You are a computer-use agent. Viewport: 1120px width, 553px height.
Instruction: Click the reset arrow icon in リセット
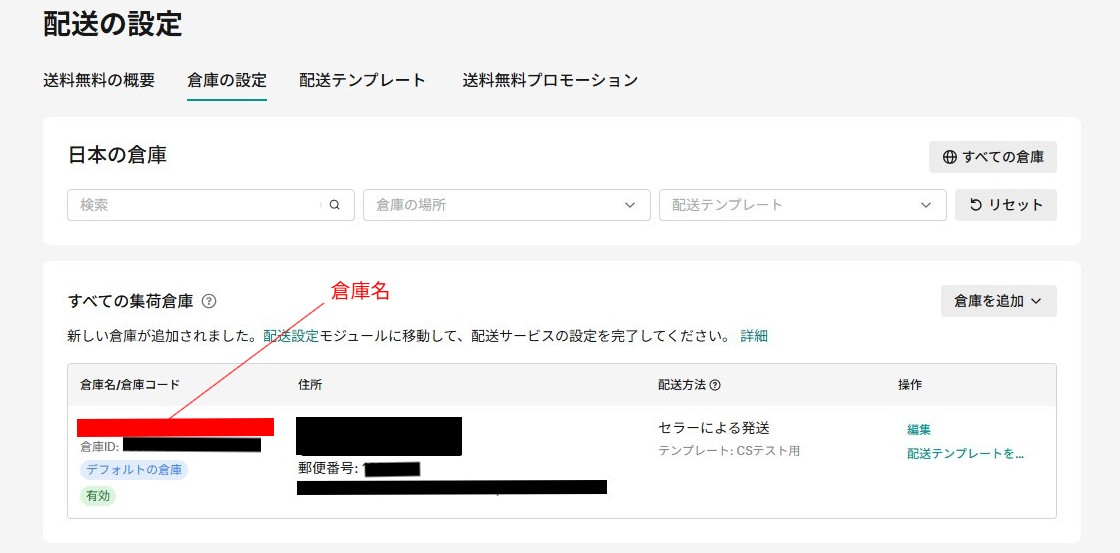pos(976,205)
